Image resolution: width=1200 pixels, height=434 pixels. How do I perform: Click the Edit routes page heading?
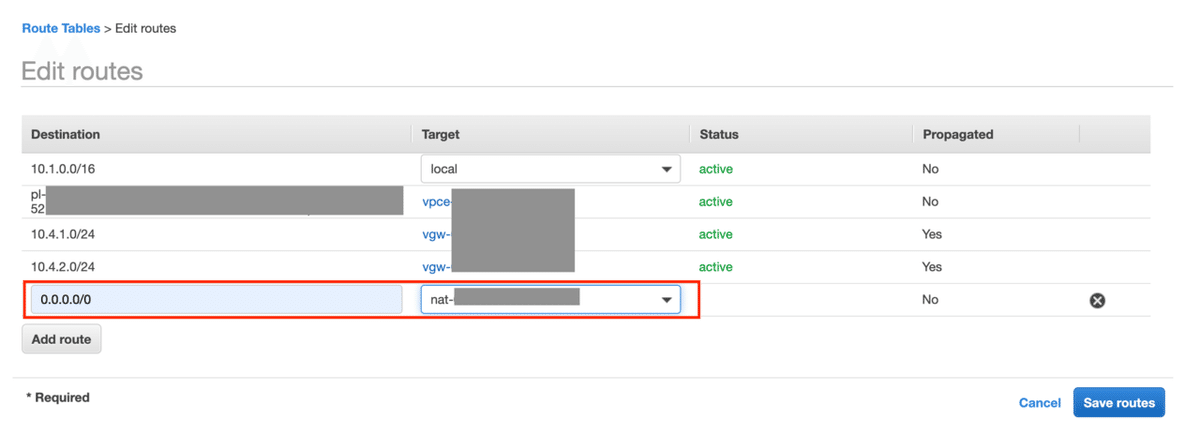click(x=82, y=72)
